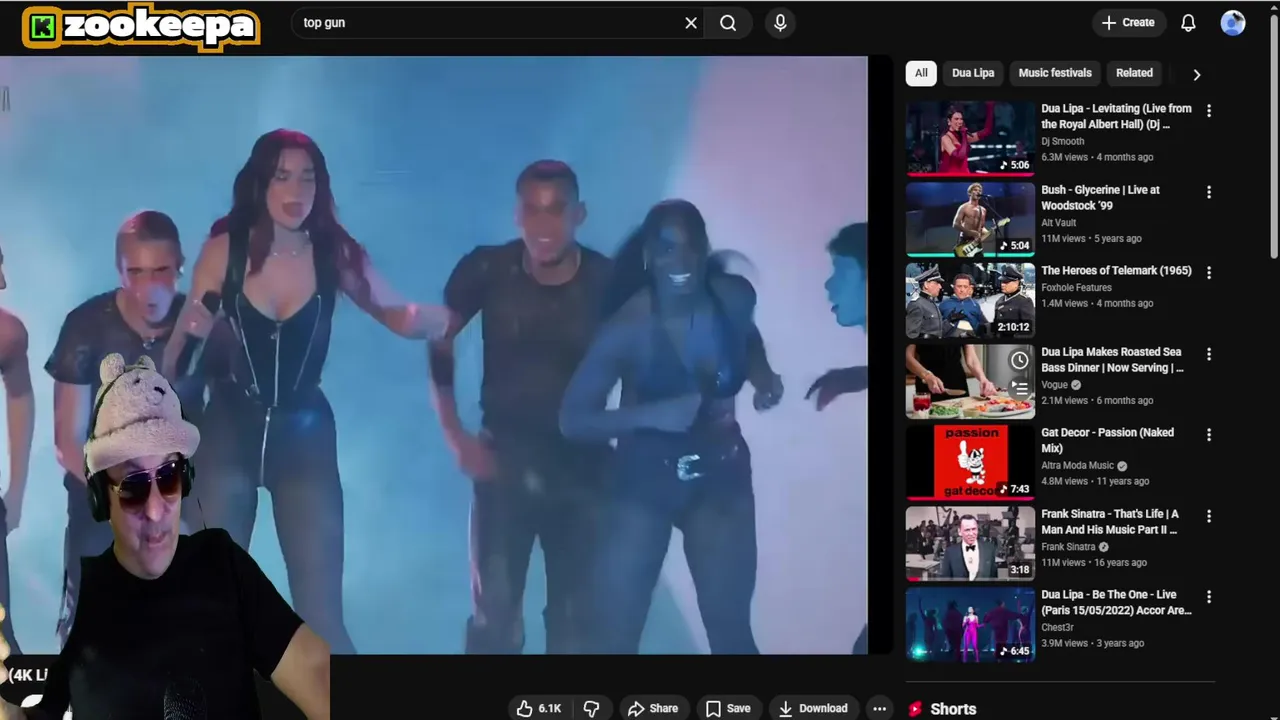The height and width of the screenshot is (720, 1280).
Task: Open options for Bush Glycerine video
Action: (1209, 192)
